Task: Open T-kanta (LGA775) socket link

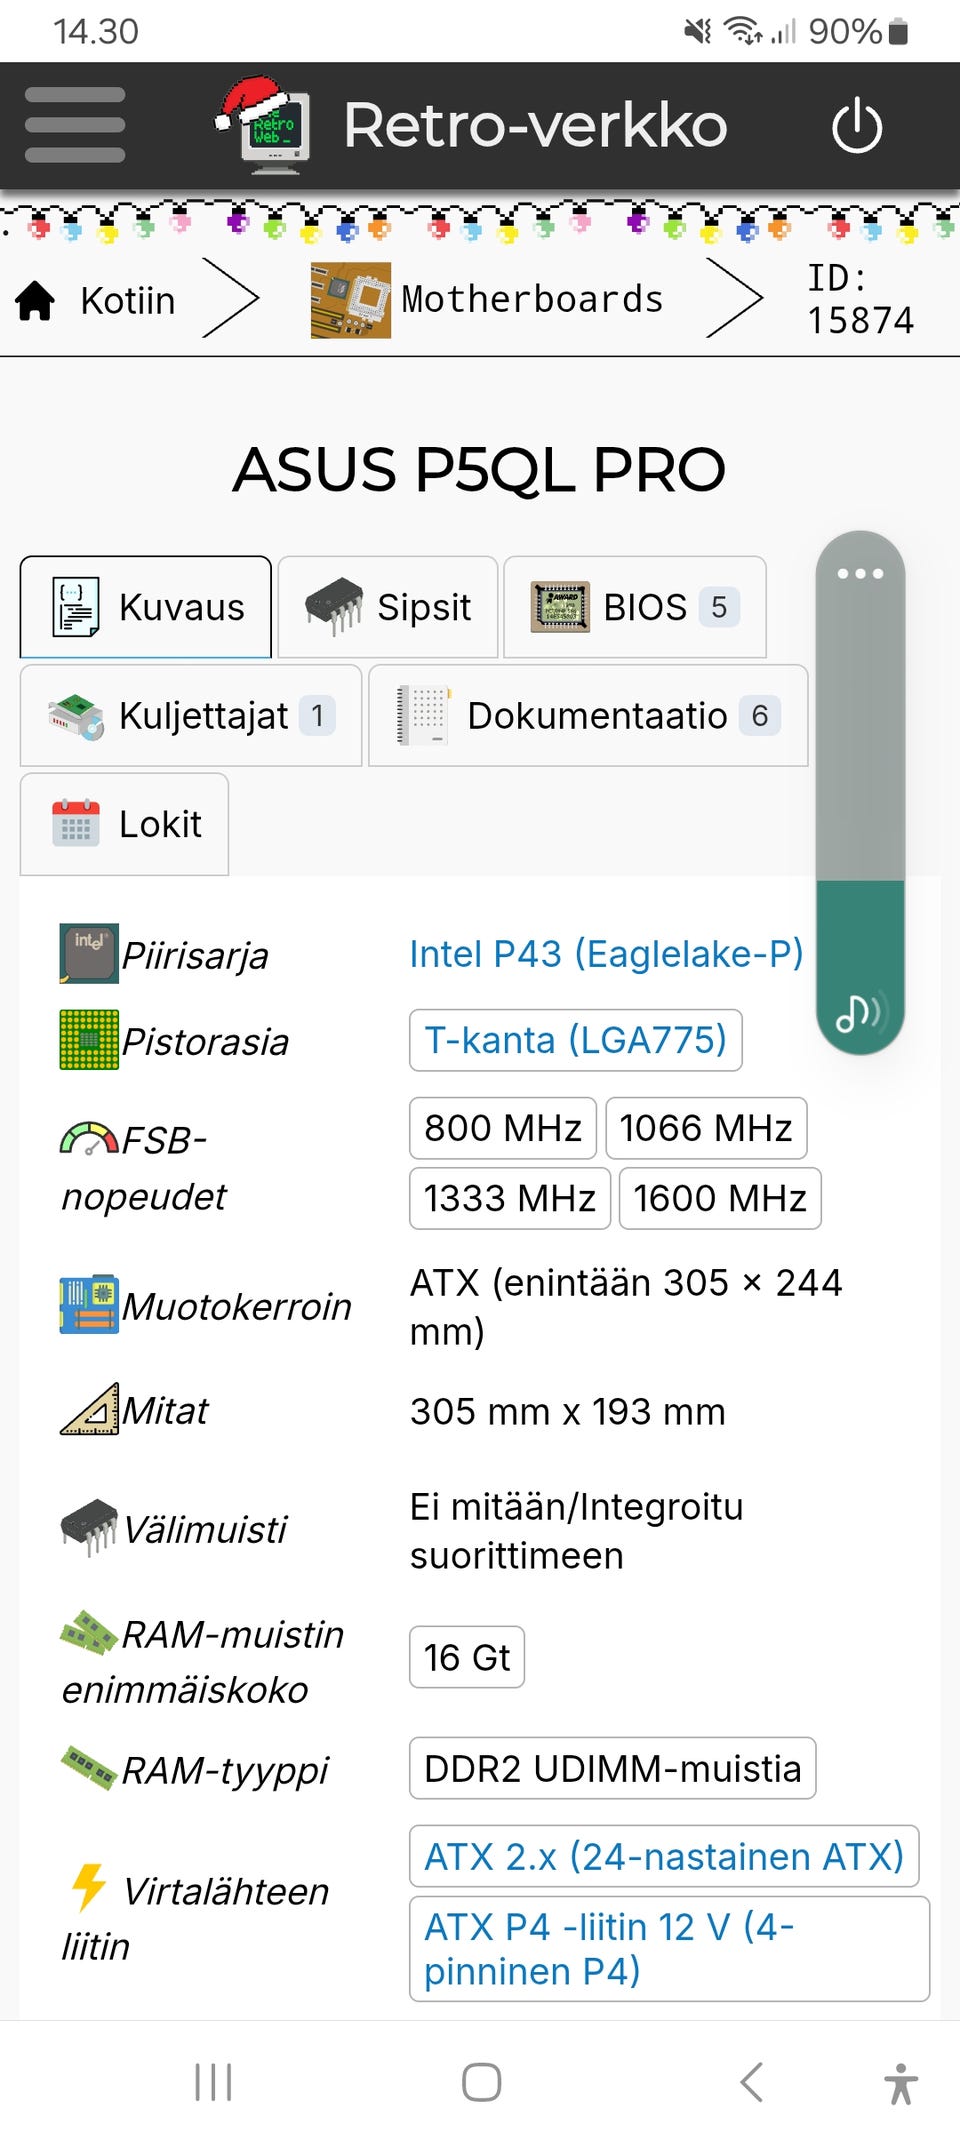Action: (575, 1040)
